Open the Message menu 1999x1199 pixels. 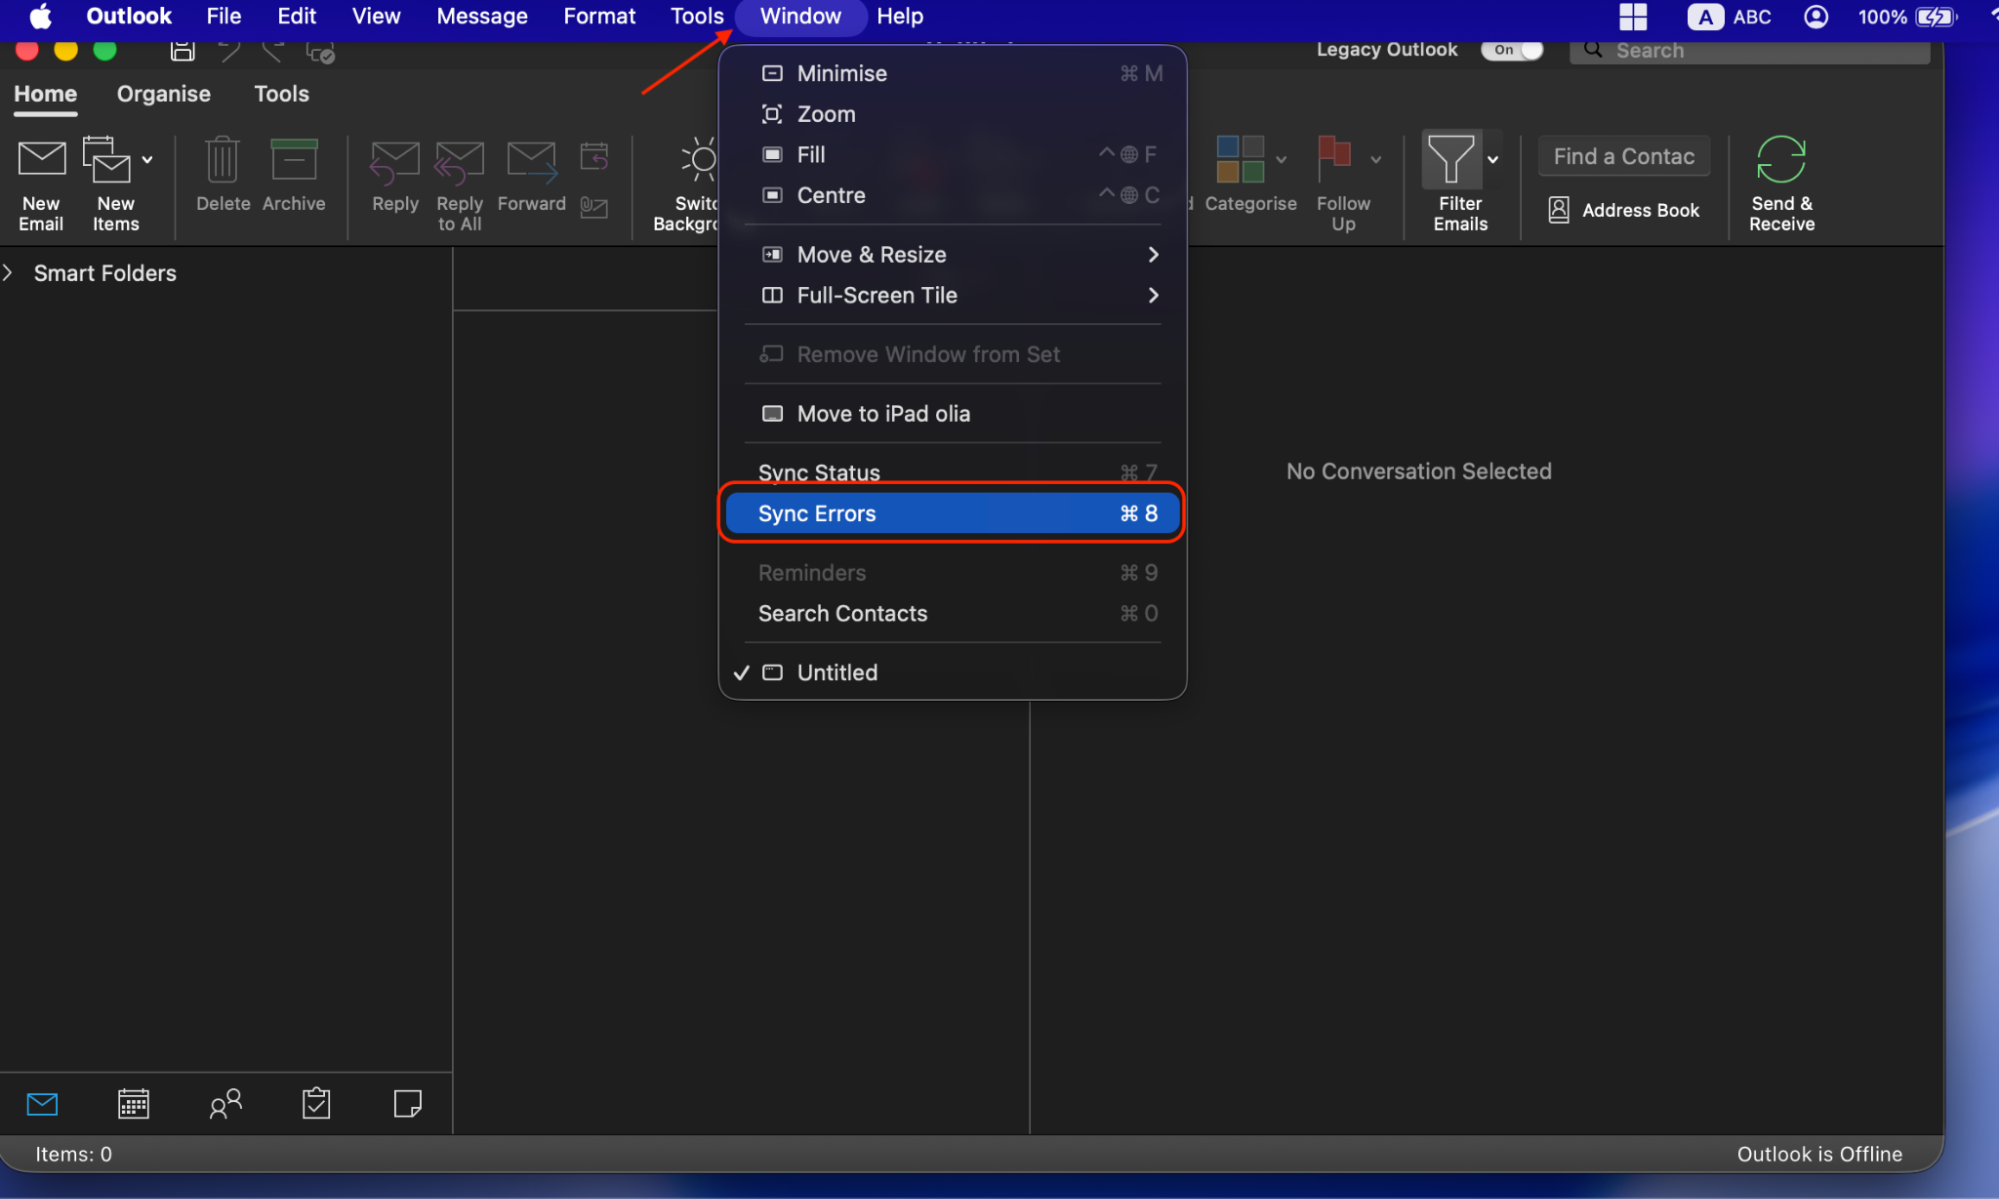click(x=482, y=16)
